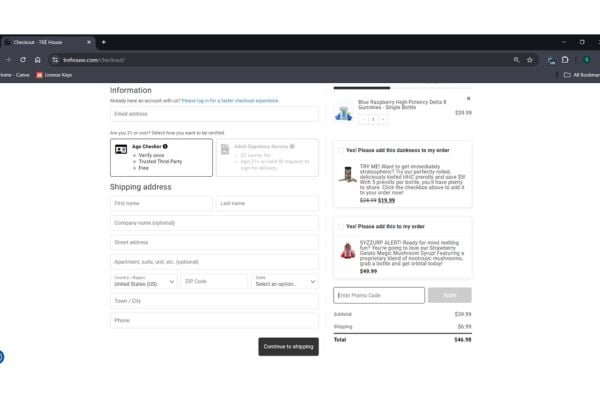This screenshot has width=600, height=400.
Task: Click the Age Checker info icon
Action: tap(165, 146)
